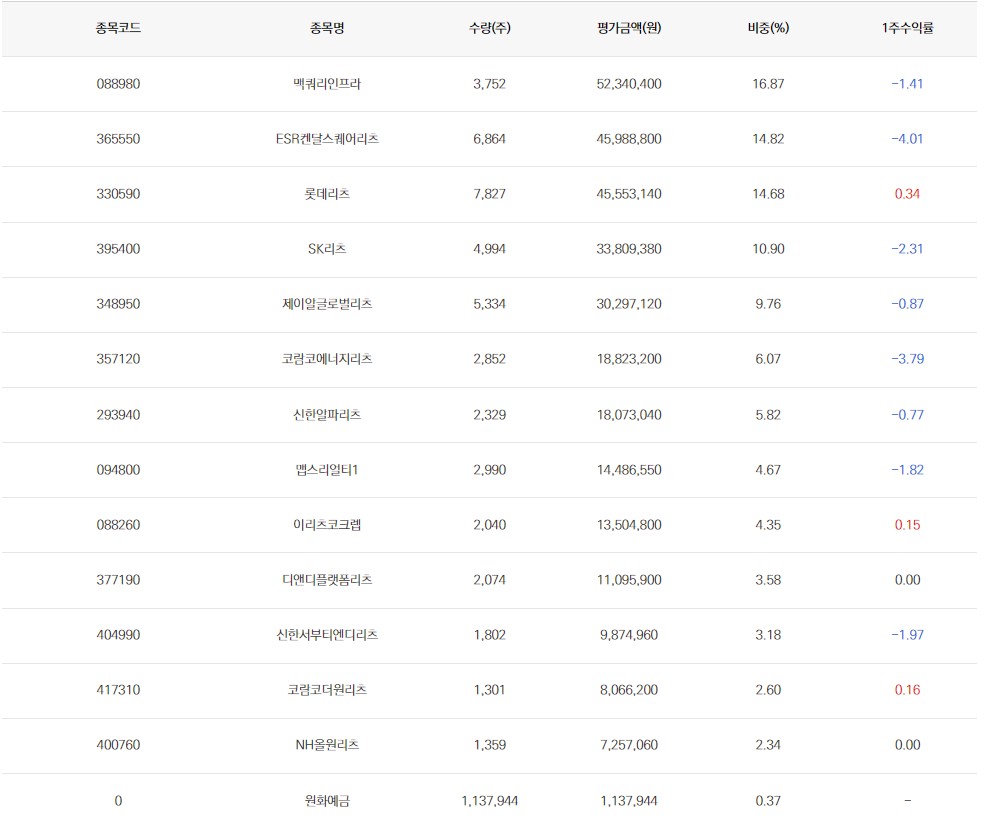Click return value -0.77
996x828 pixels.
pyautogui.click(x=907, y=415)
